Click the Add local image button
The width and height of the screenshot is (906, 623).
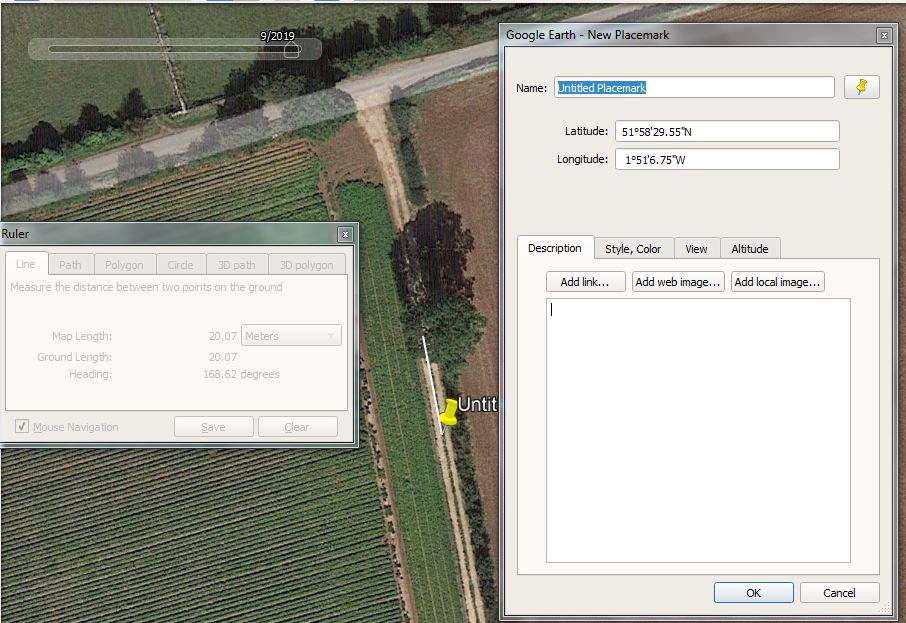[x=777, y=282]
